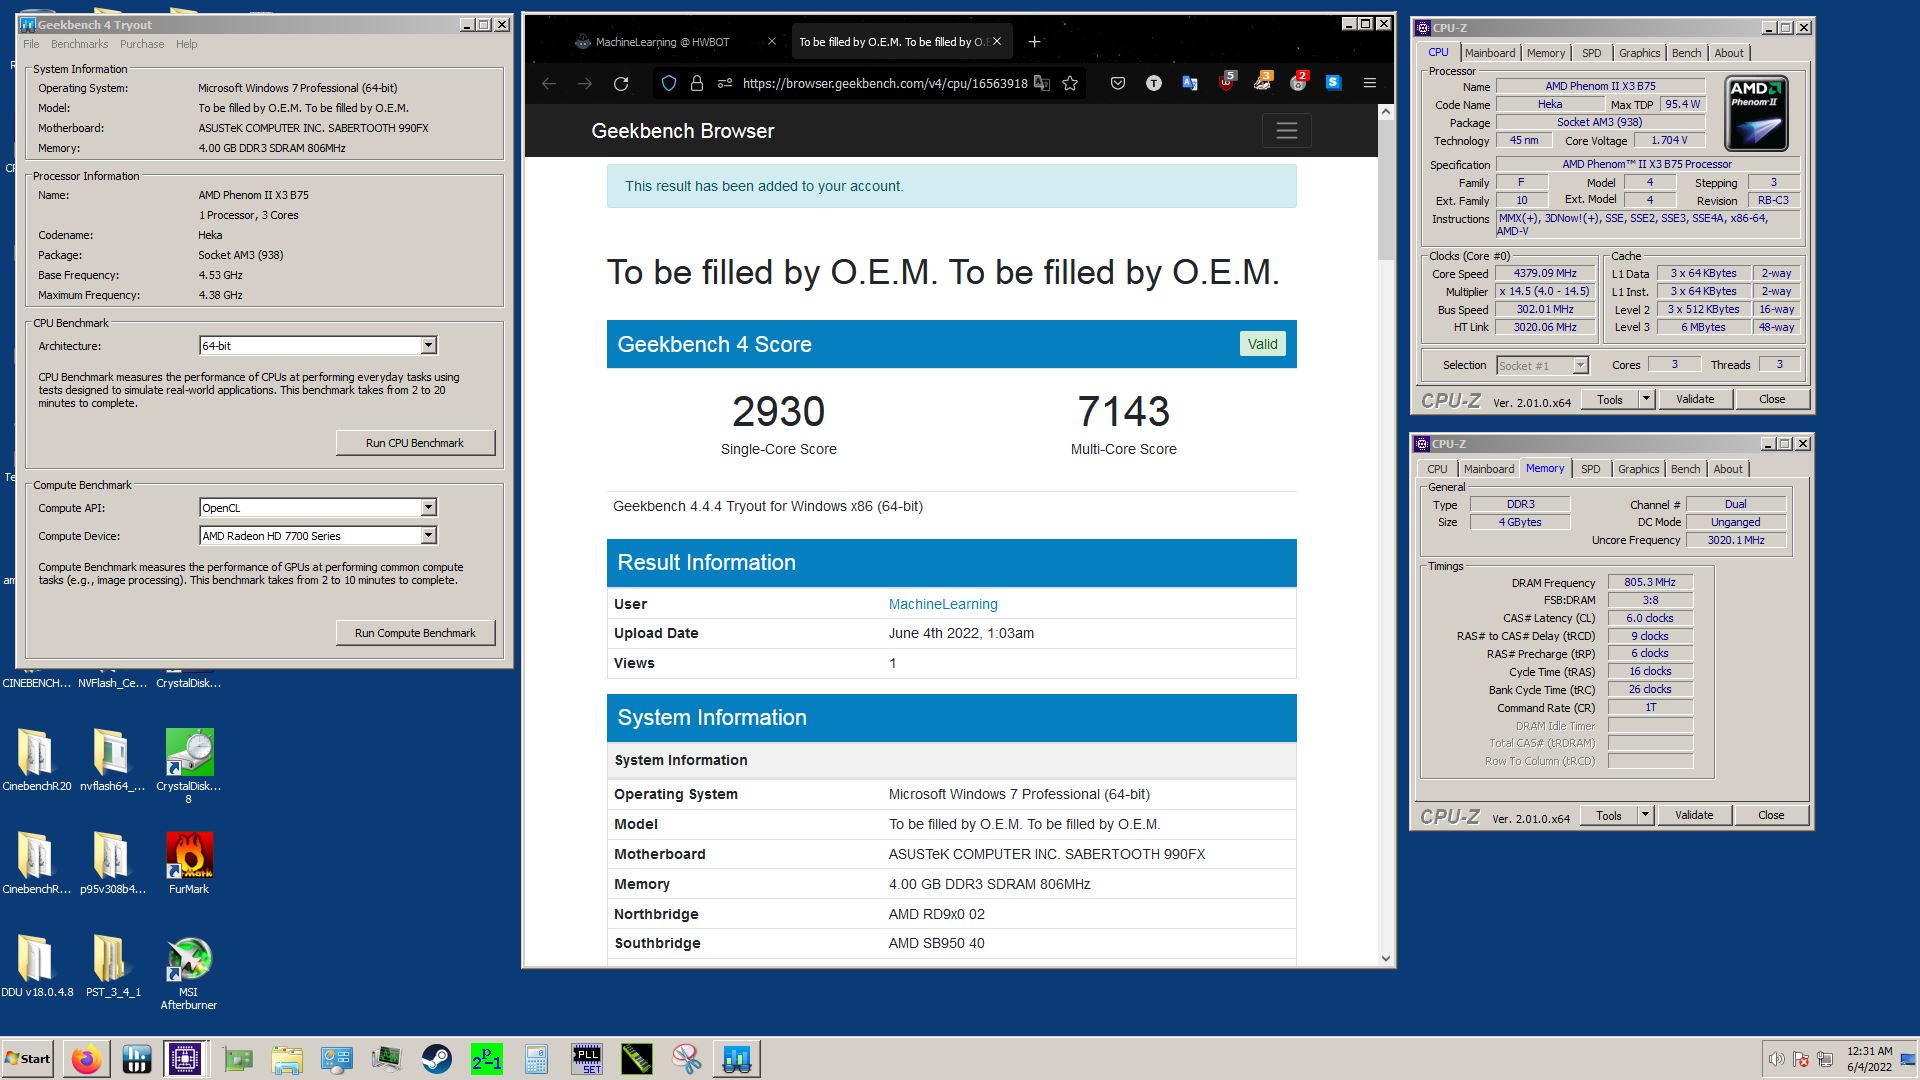Open Firefox application hamburger menu

[1370, 84]
